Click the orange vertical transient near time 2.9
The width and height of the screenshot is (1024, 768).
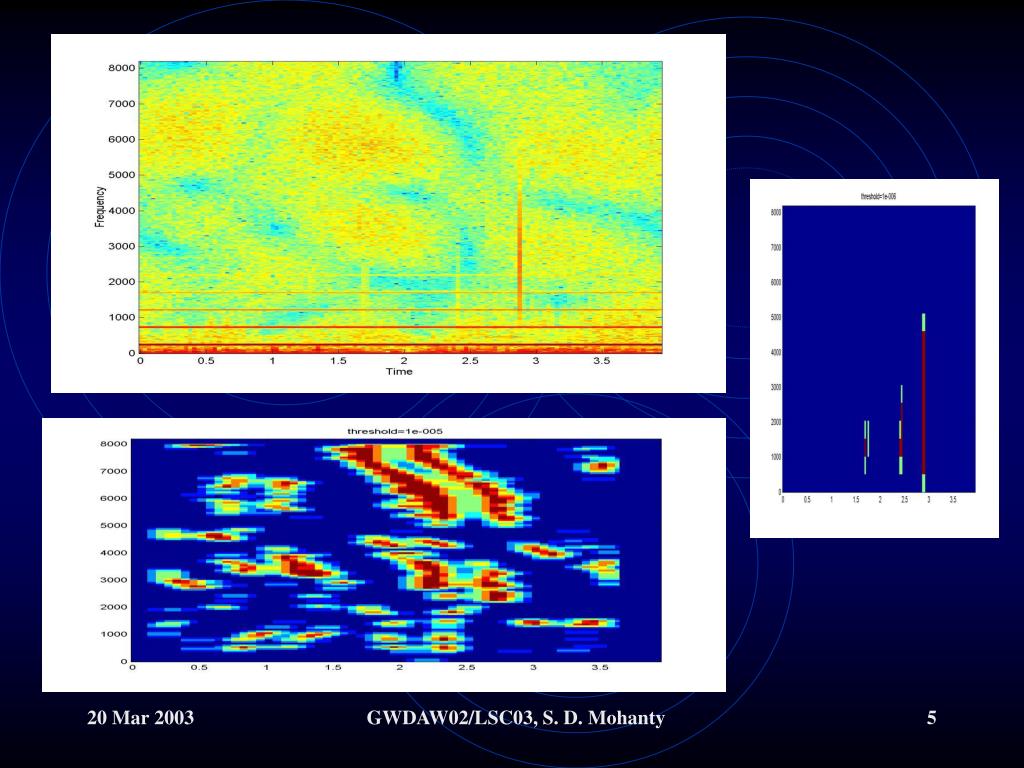tap(520, 245)
